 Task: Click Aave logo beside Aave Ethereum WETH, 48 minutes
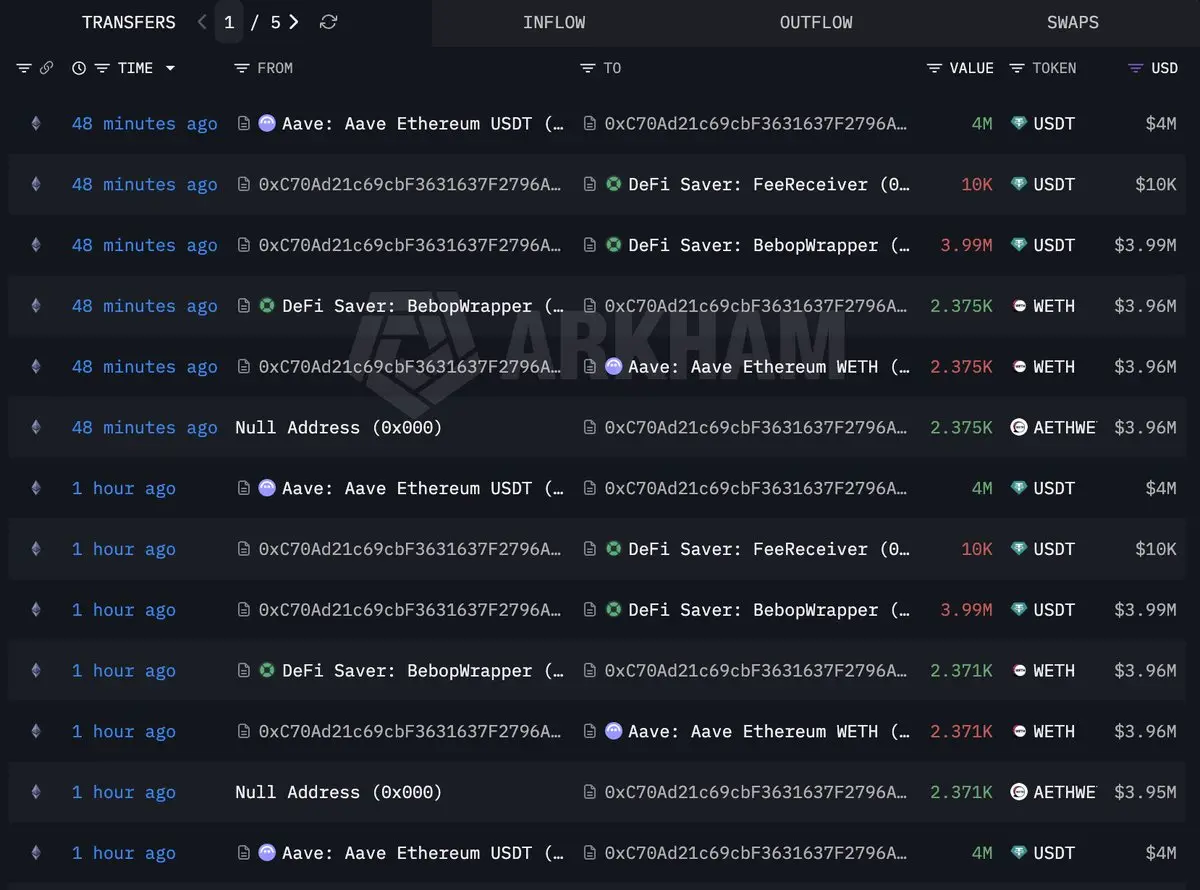pos(614,367)
